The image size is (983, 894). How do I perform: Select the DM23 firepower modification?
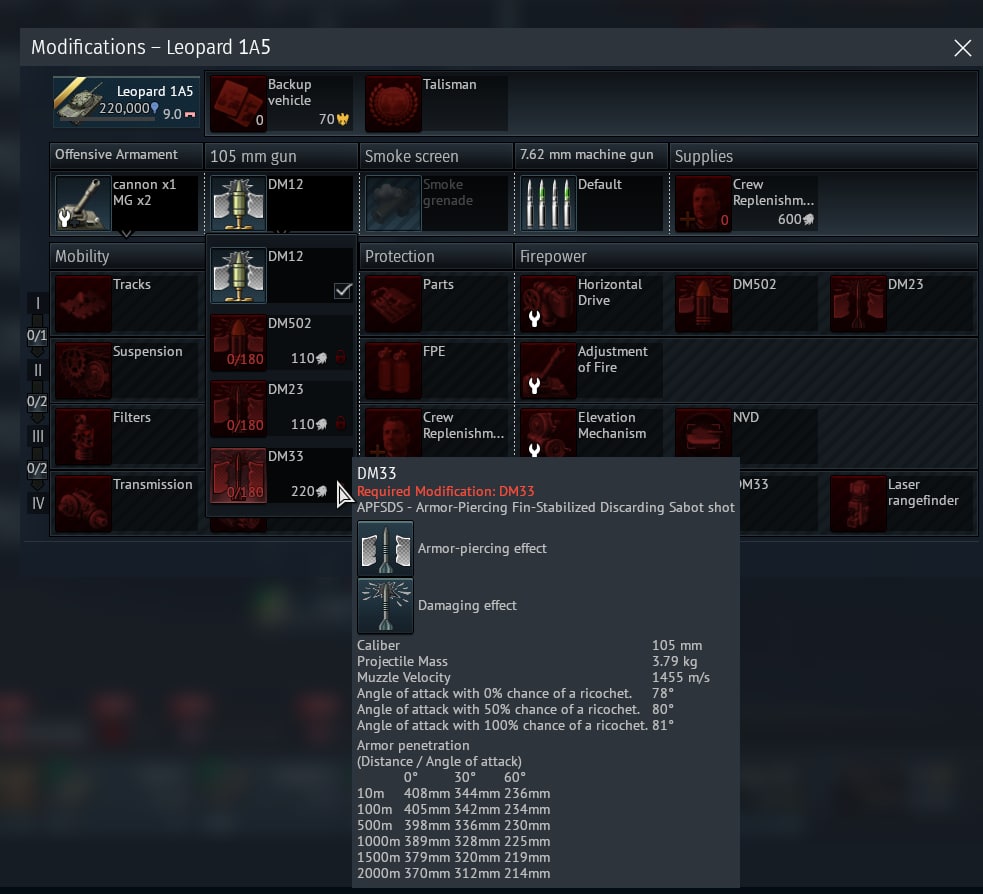(x=902, y=303)
